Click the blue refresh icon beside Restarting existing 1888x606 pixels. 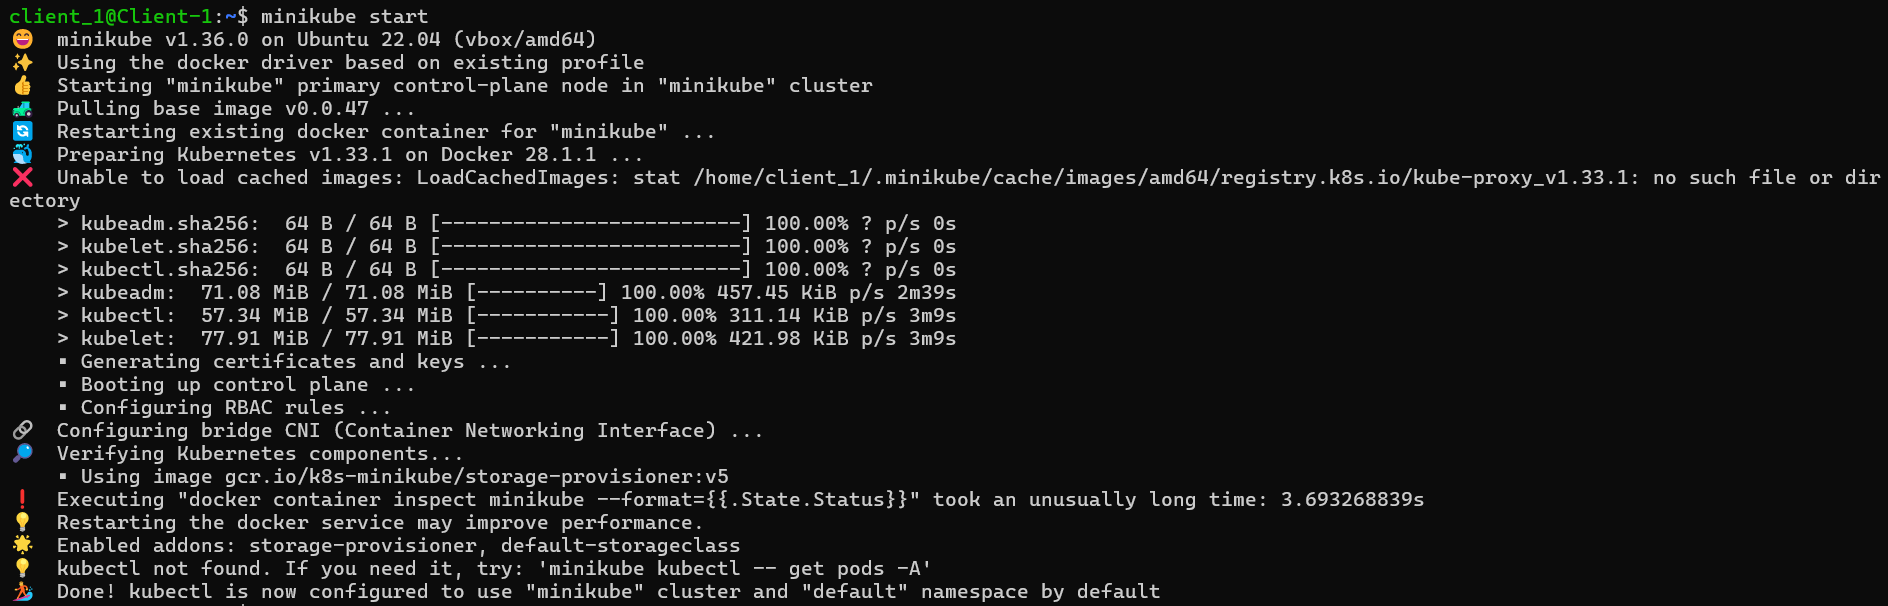22,131
